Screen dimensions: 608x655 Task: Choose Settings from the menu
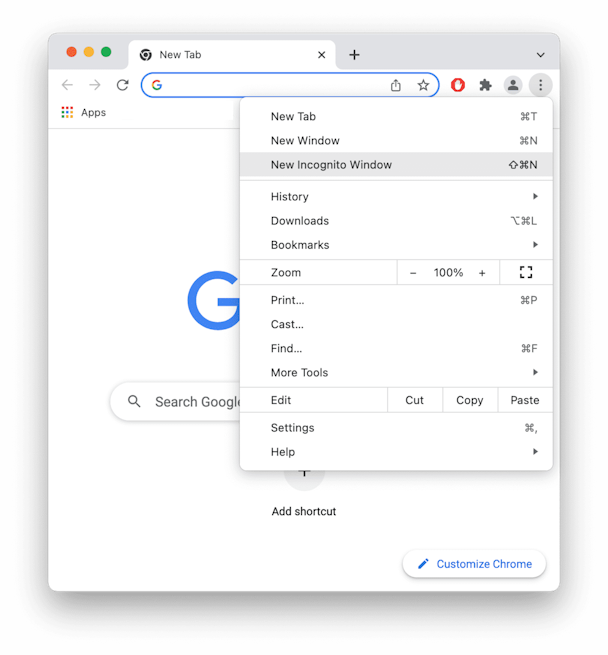396,428
